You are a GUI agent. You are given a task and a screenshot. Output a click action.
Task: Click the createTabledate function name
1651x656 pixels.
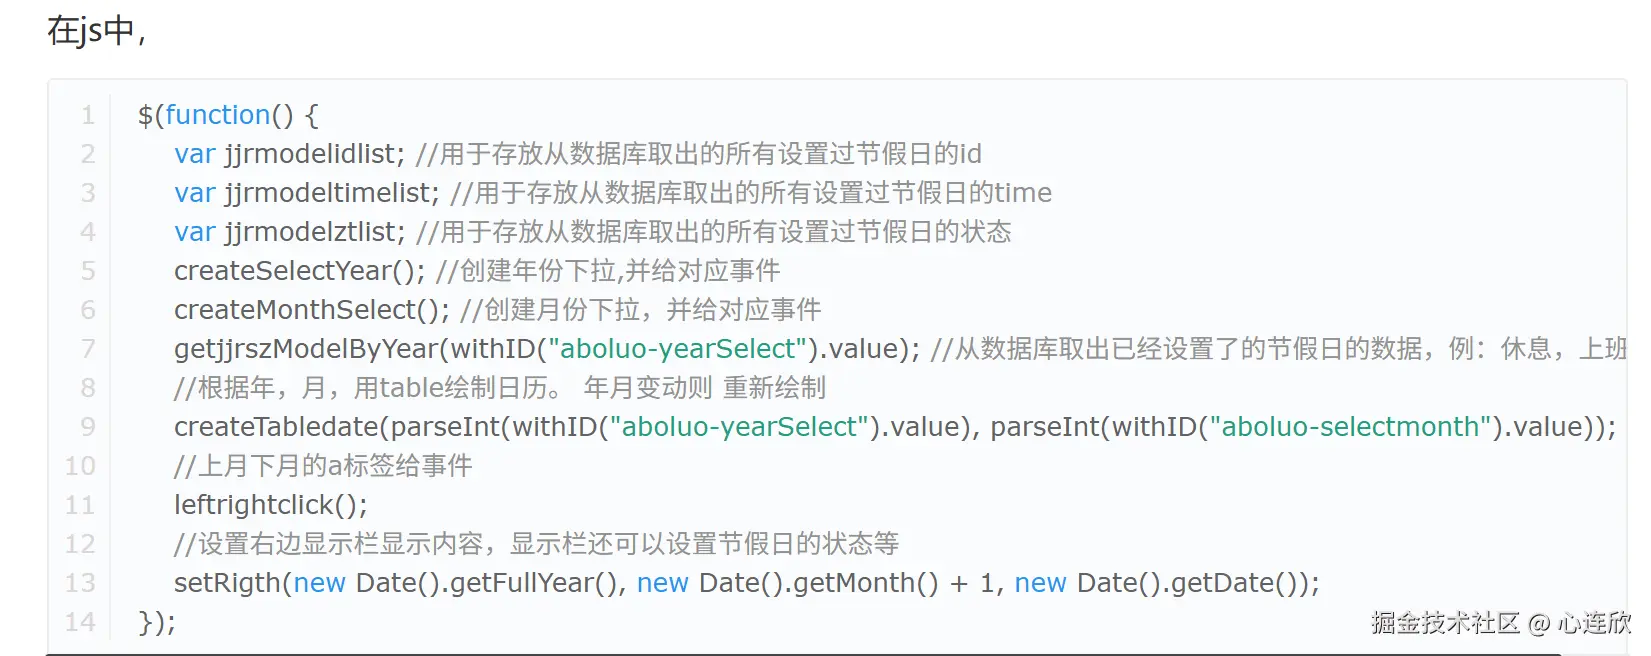pyautogui.click(x=277, y=427)
